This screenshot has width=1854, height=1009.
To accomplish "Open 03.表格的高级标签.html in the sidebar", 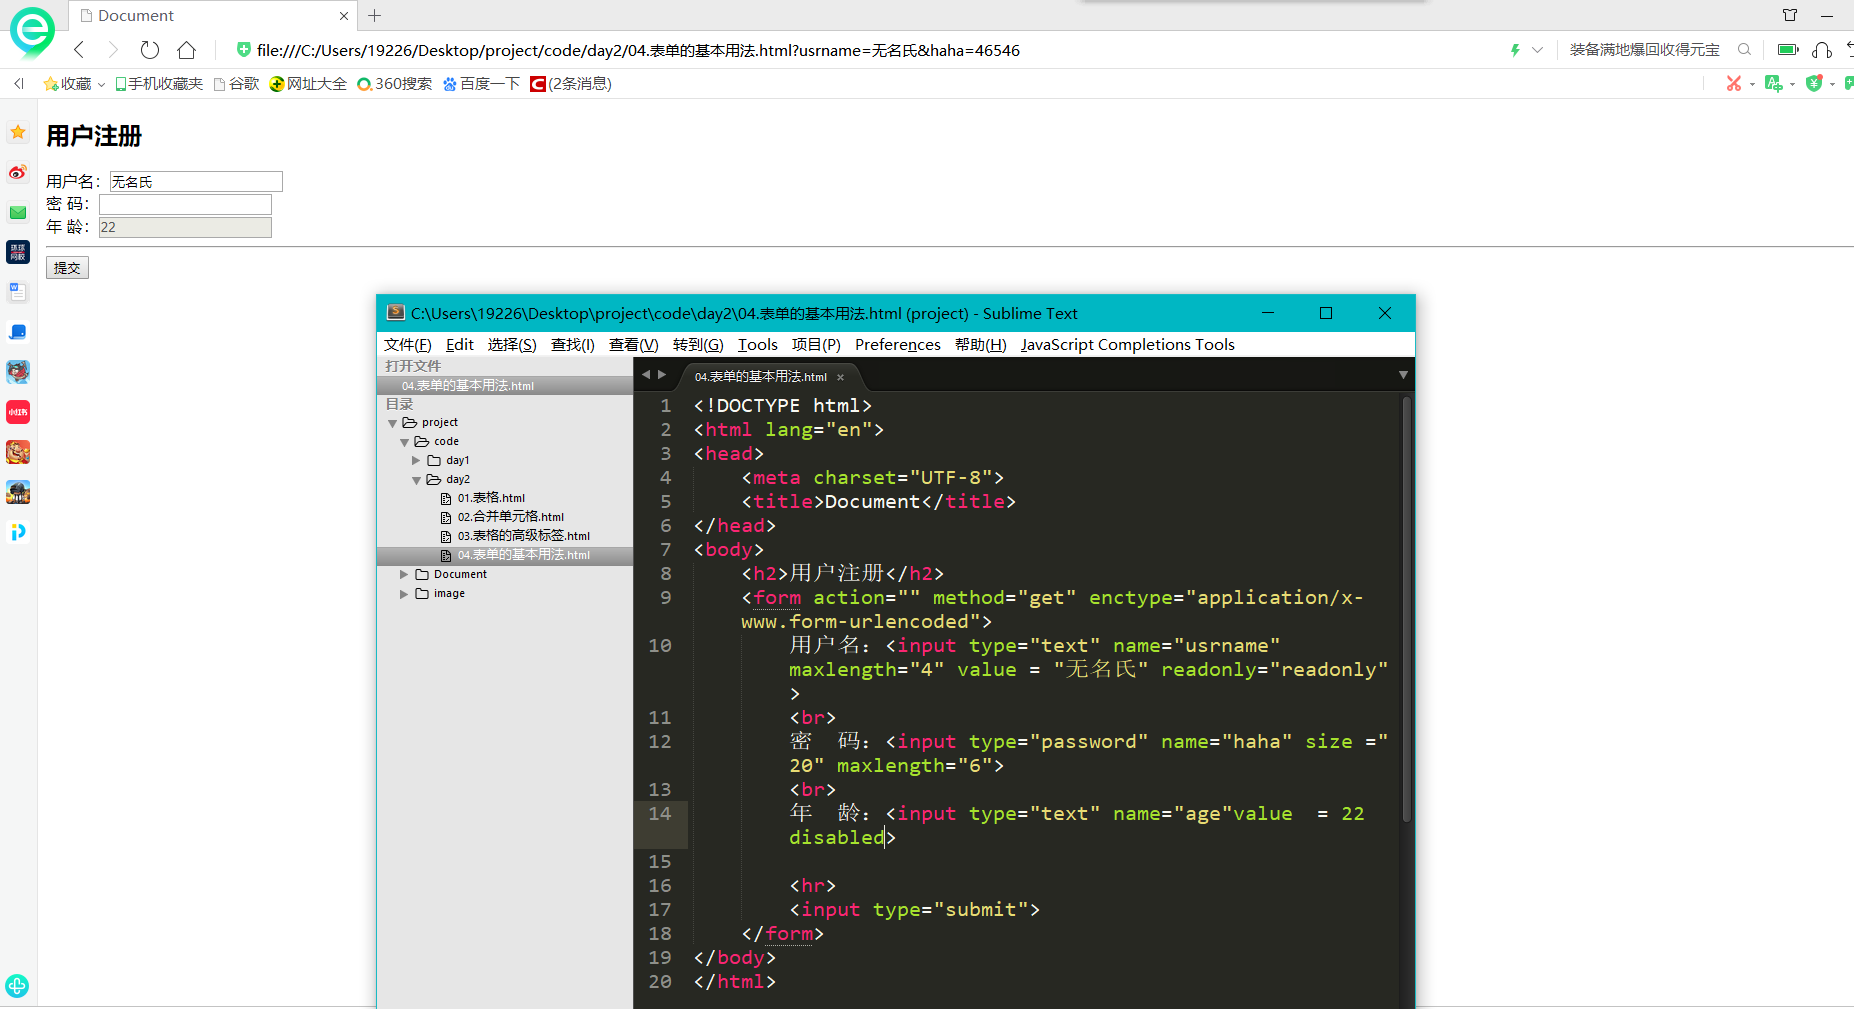I will pyautogui.click(x=524, y=536).
